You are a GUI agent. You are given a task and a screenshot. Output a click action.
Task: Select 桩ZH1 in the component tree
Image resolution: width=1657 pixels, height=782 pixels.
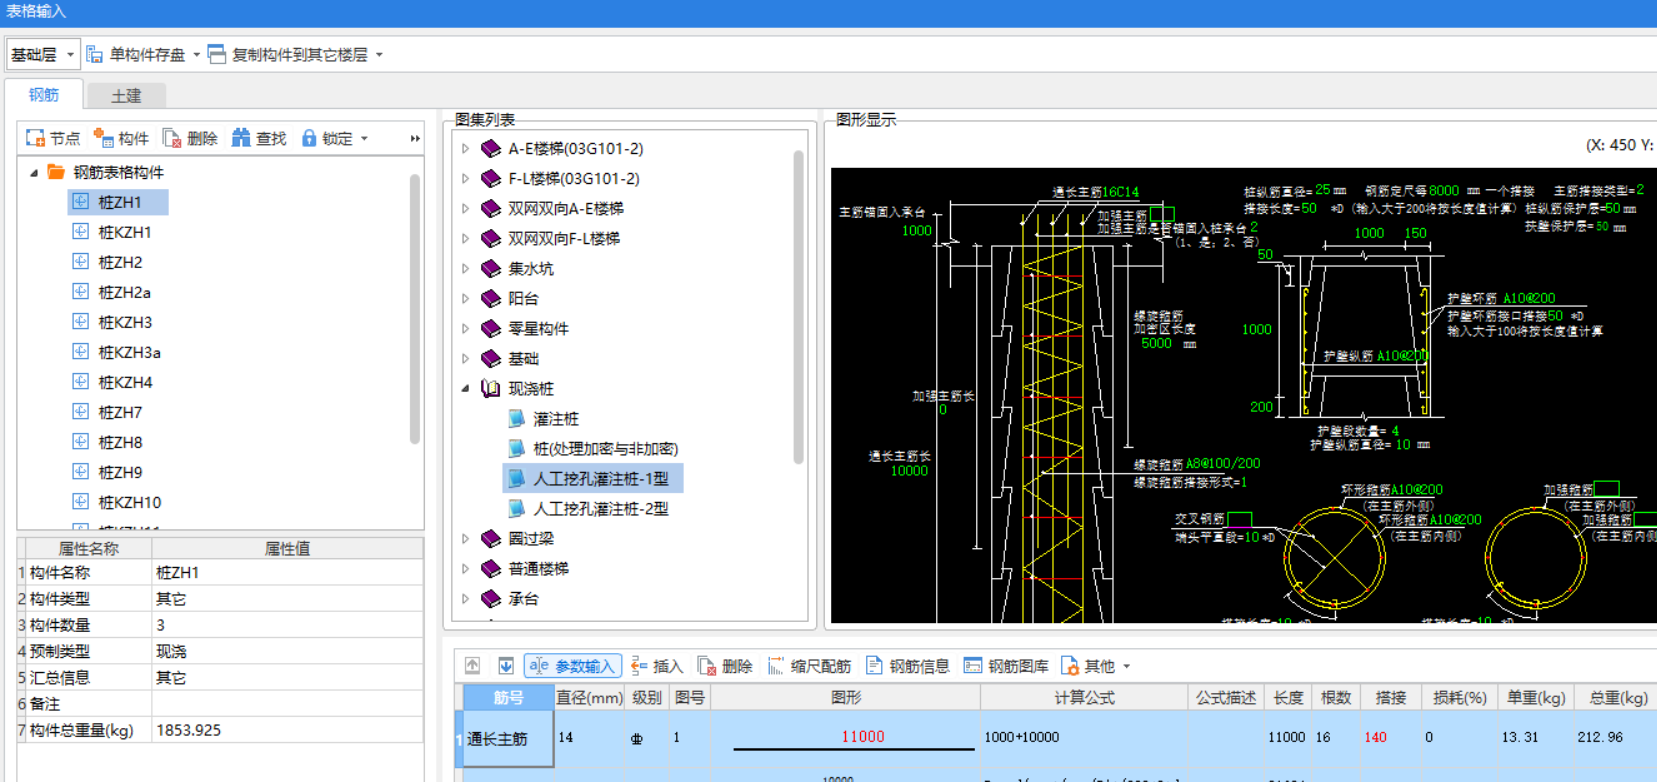(118, 202)
